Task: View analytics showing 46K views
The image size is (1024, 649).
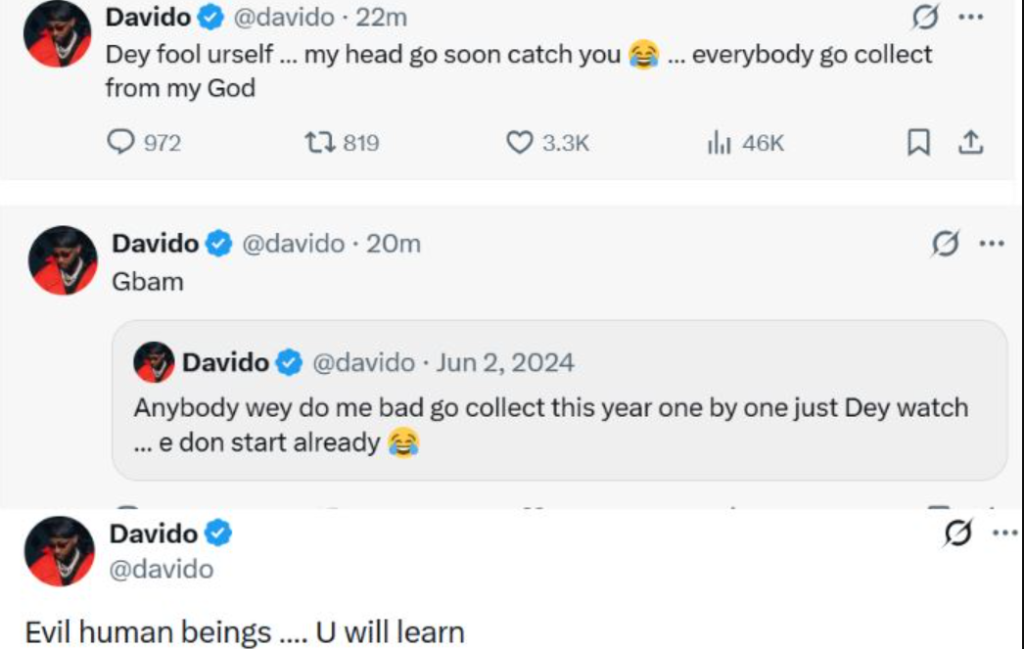Action: (720, 143)
